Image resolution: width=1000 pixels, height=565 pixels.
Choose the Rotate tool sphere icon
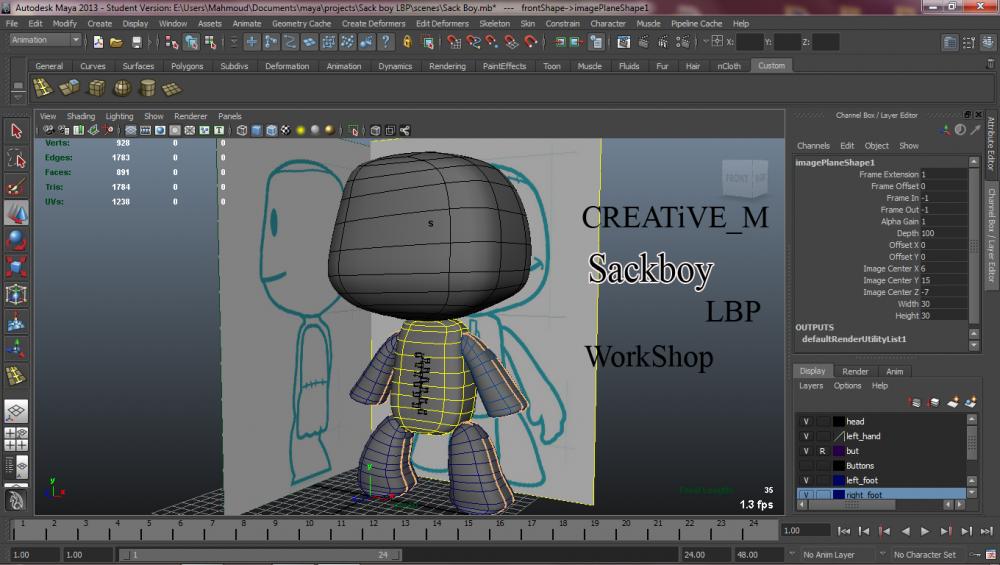point(16,240)
